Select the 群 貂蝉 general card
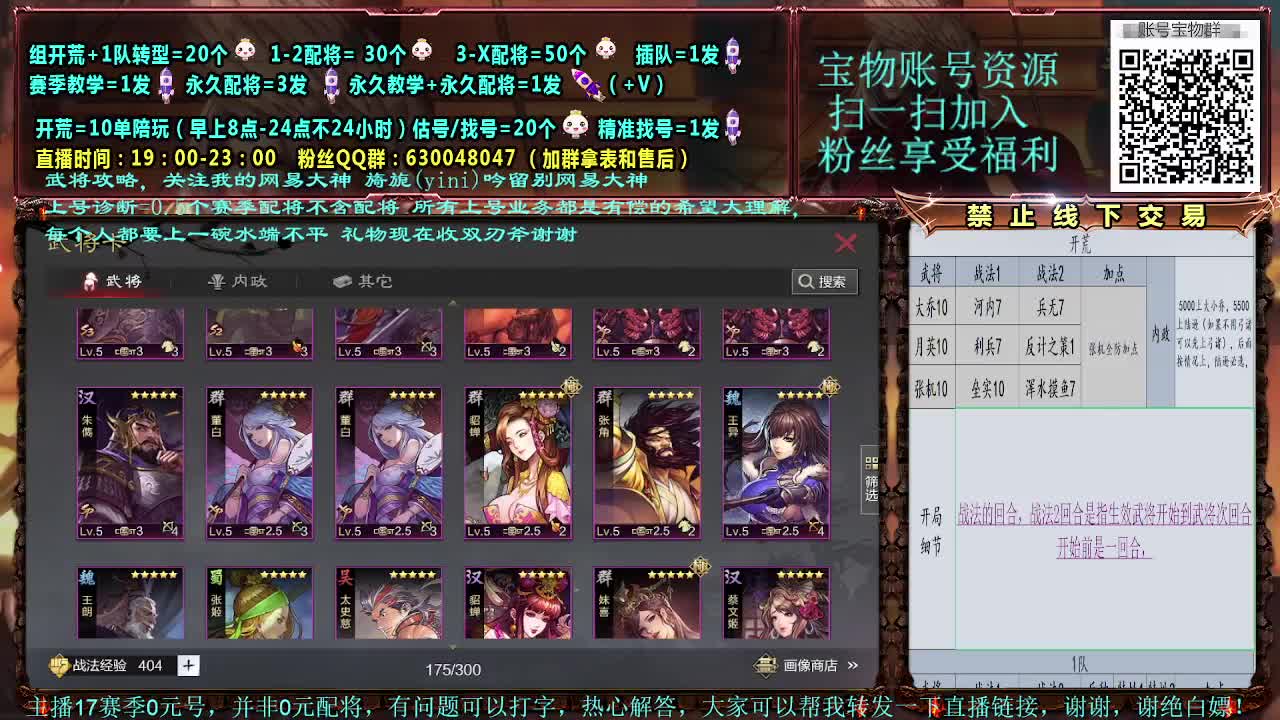 [518, 463]
